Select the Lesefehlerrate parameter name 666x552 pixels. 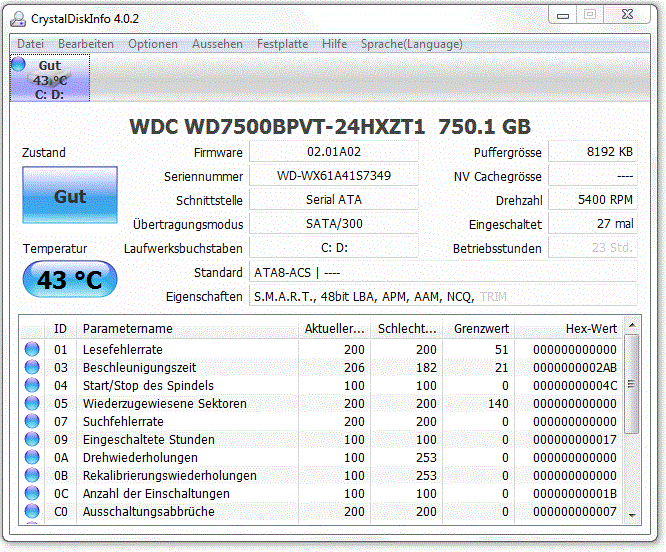pyautogui.click(x=123, y=349)
